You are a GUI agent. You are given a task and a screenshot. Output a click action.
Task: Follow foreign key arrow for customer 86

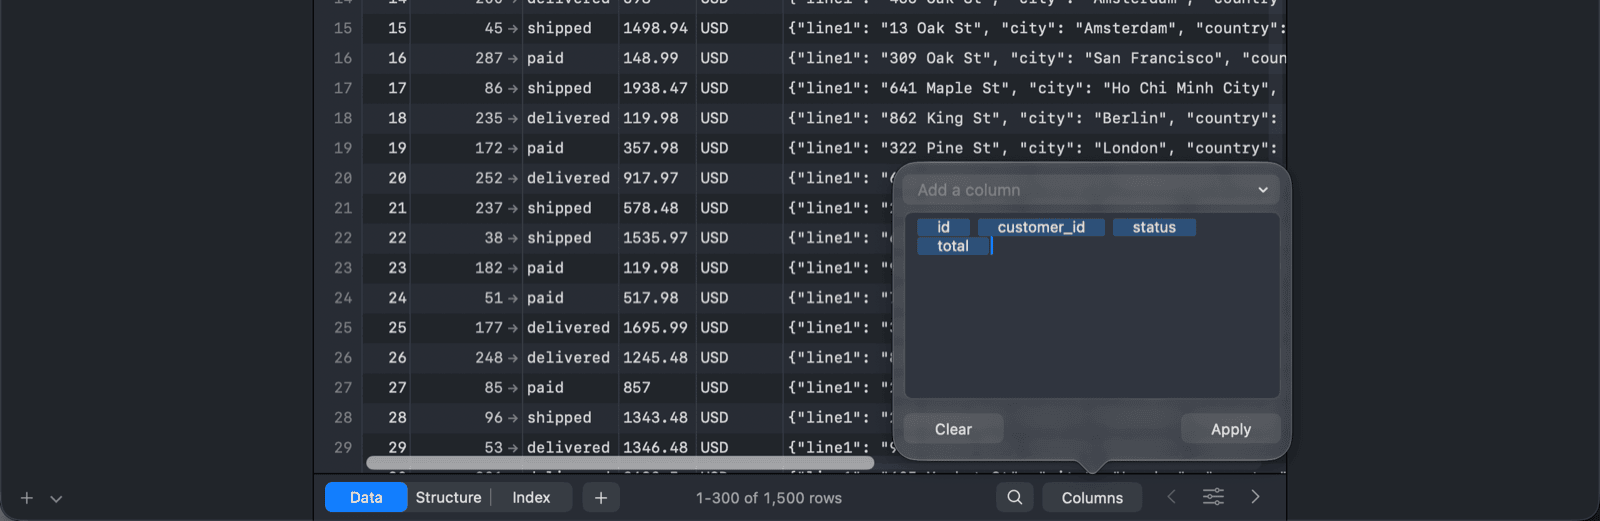(x=513, y=89)
